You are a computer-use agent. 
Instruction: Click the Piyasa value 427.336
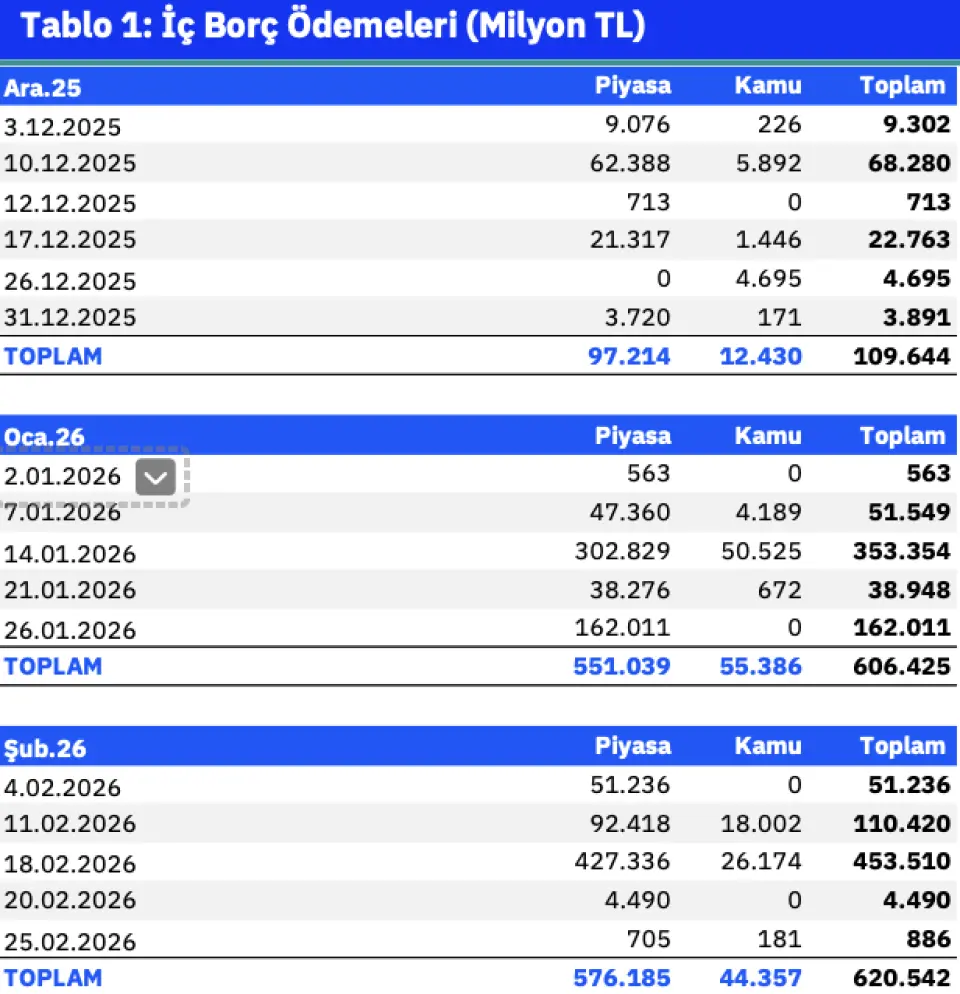(x=622, y=862)
